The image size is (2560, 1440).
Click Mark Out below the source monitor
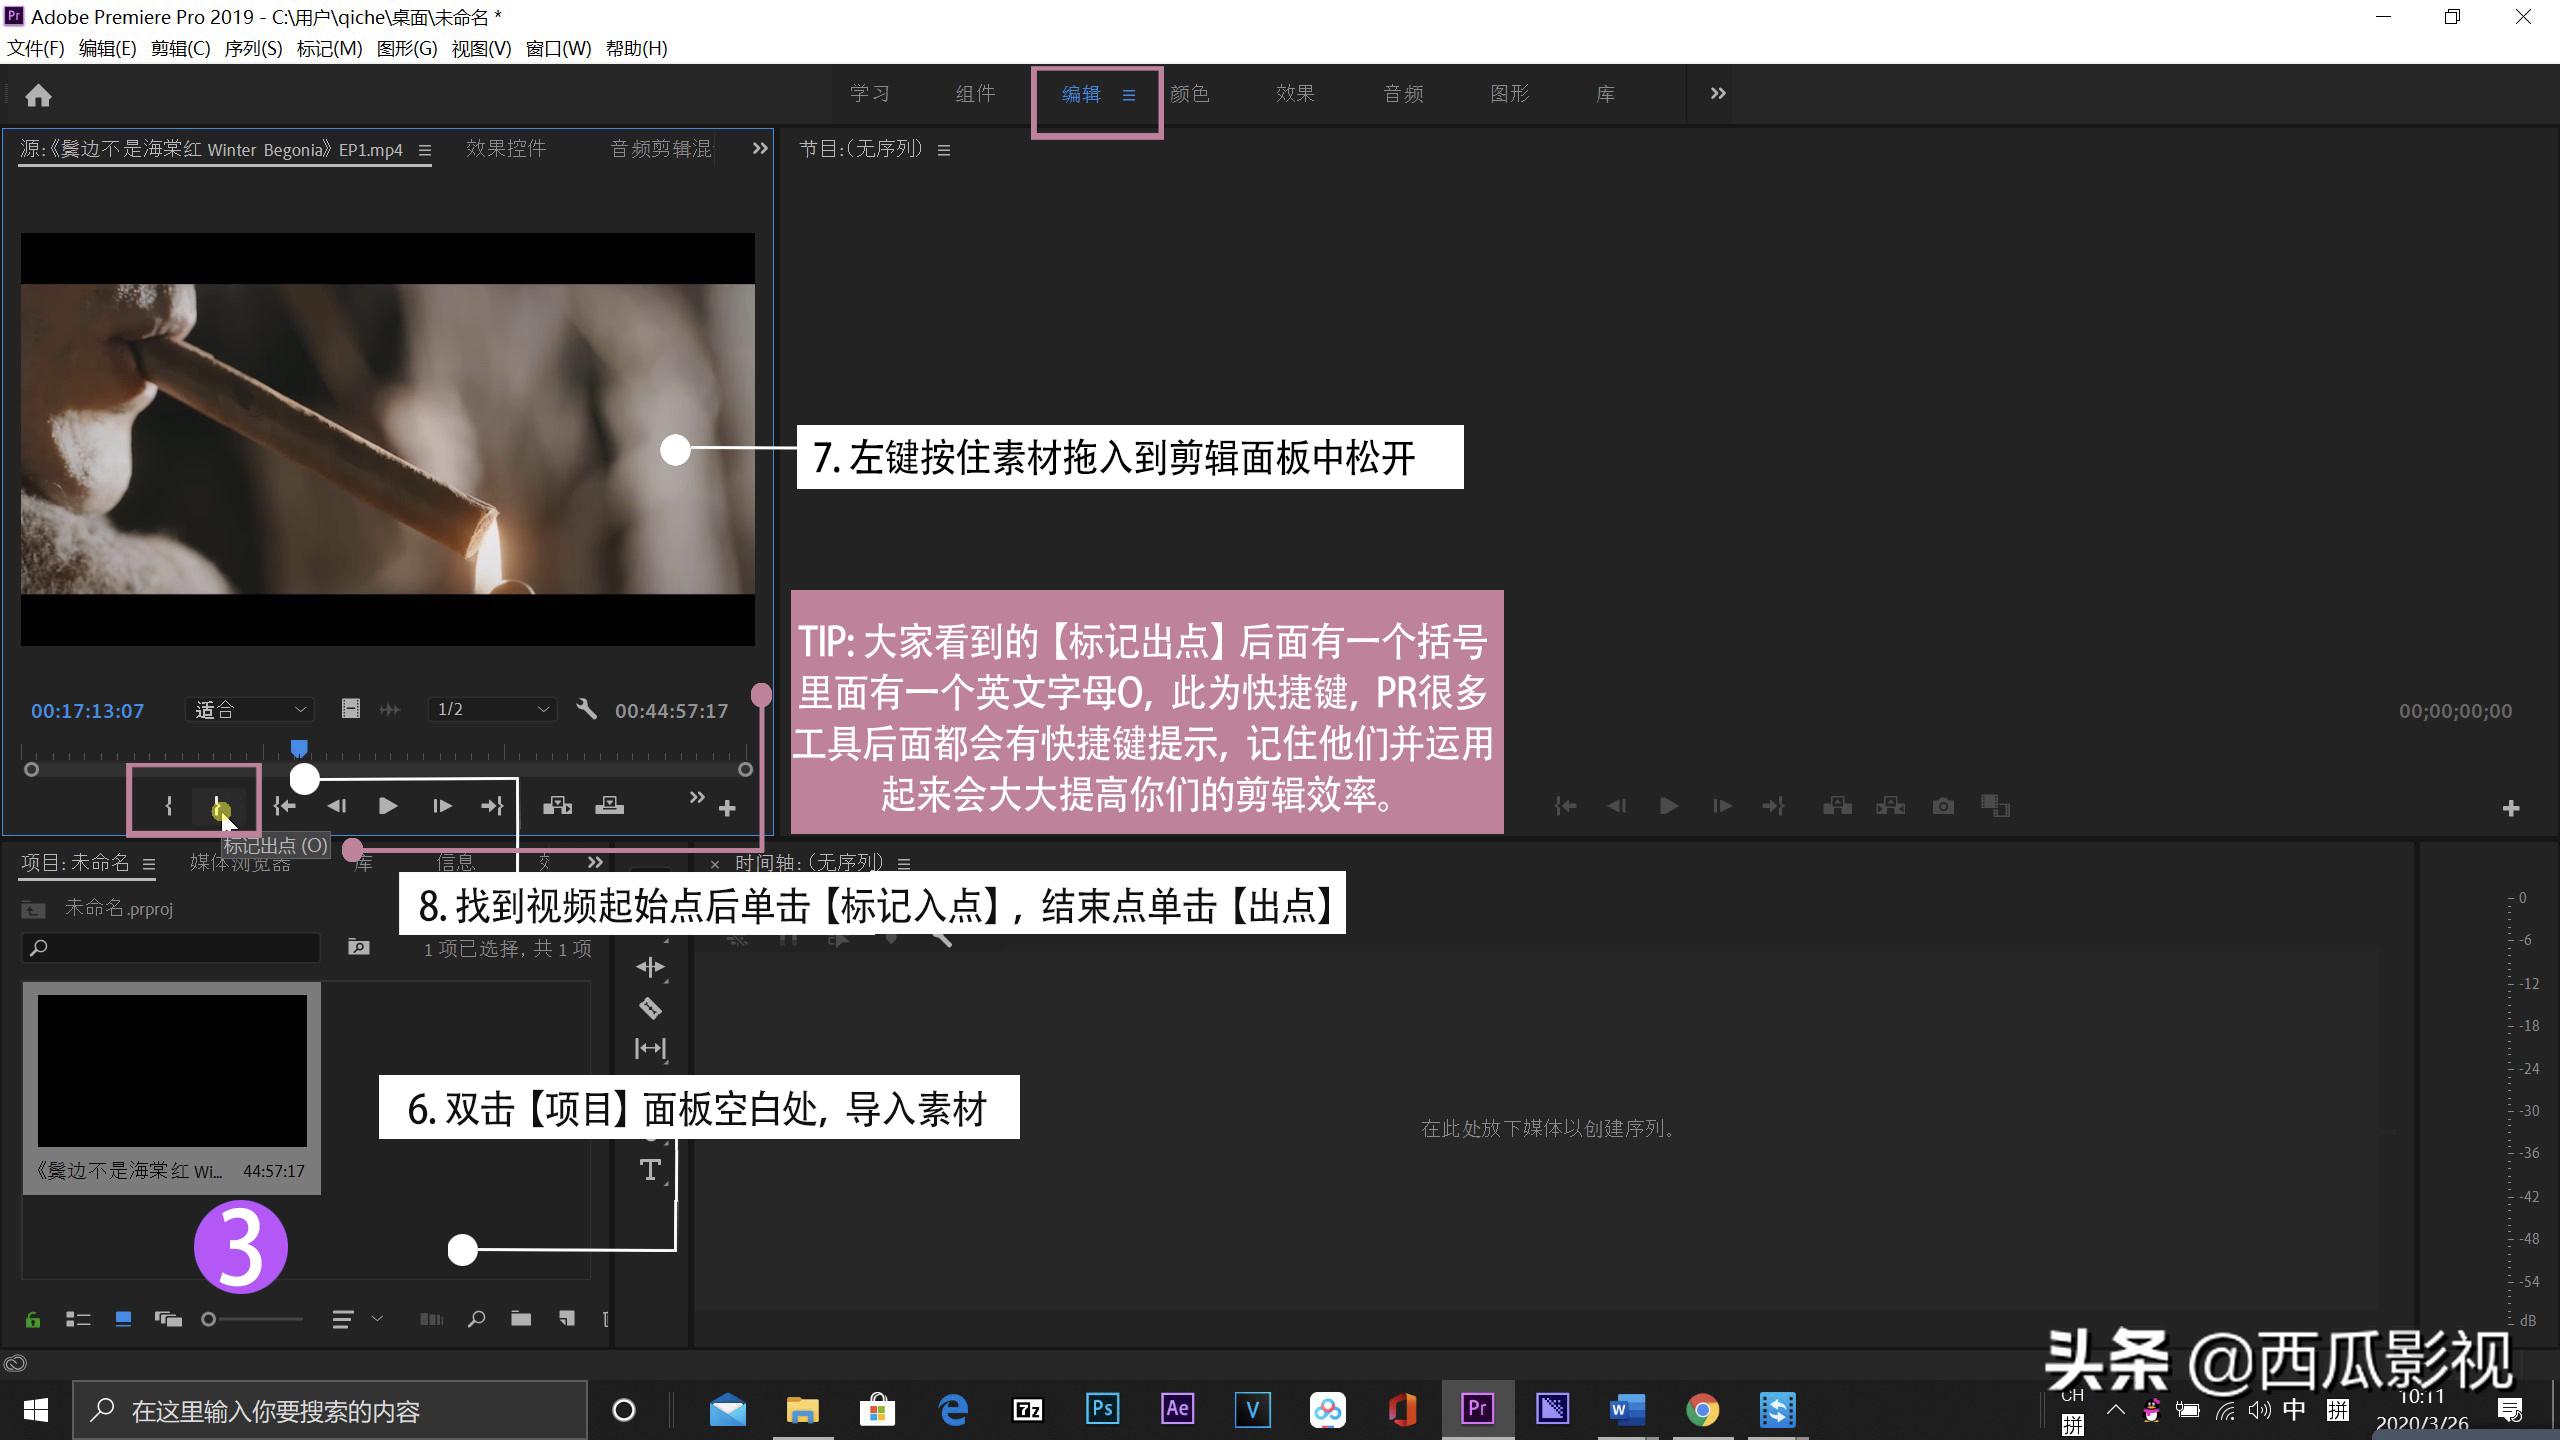[218, 806]
